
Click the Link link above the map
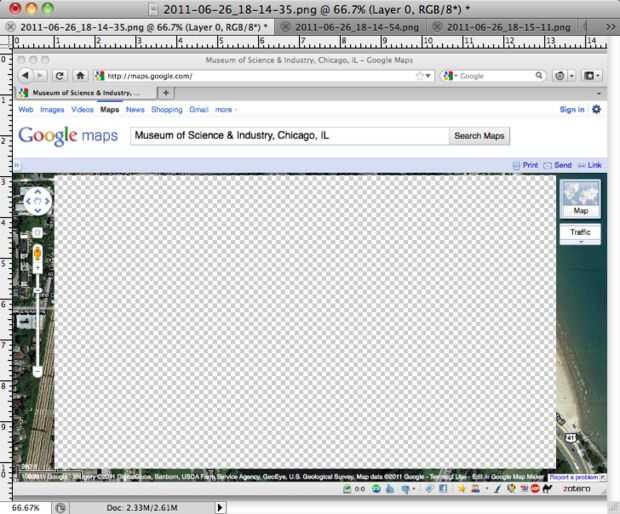pos(594,165)
